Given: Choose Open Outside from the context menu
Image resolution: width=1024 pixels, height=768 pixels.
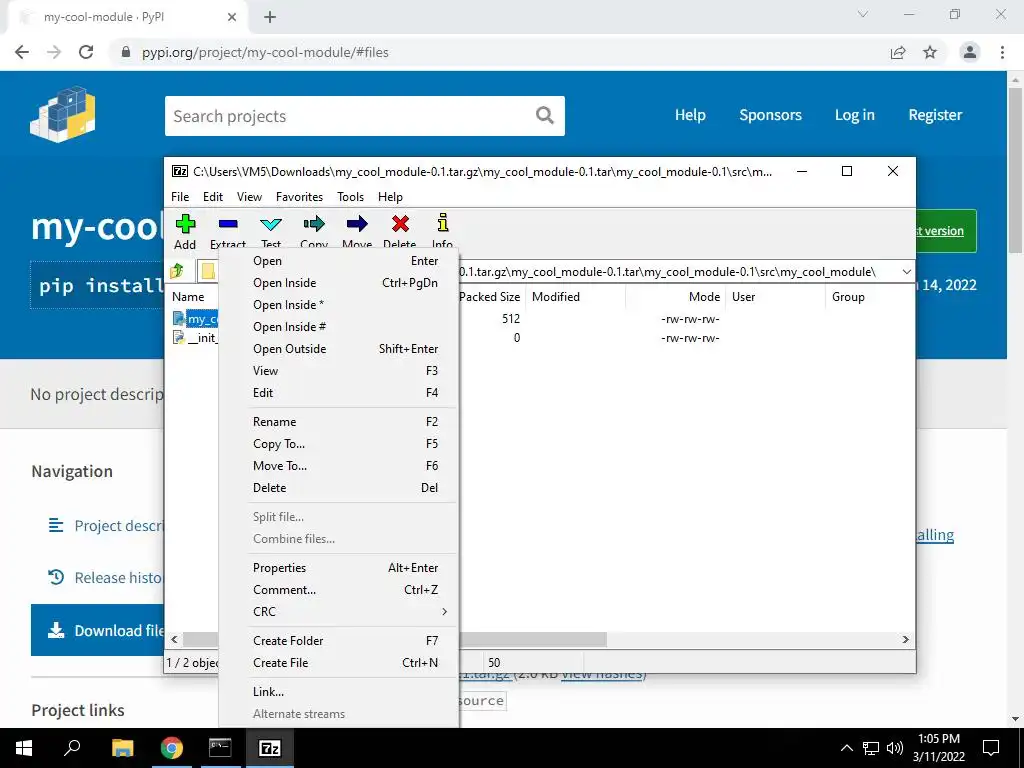Looking at the screenshot, I should pos(339,349).
